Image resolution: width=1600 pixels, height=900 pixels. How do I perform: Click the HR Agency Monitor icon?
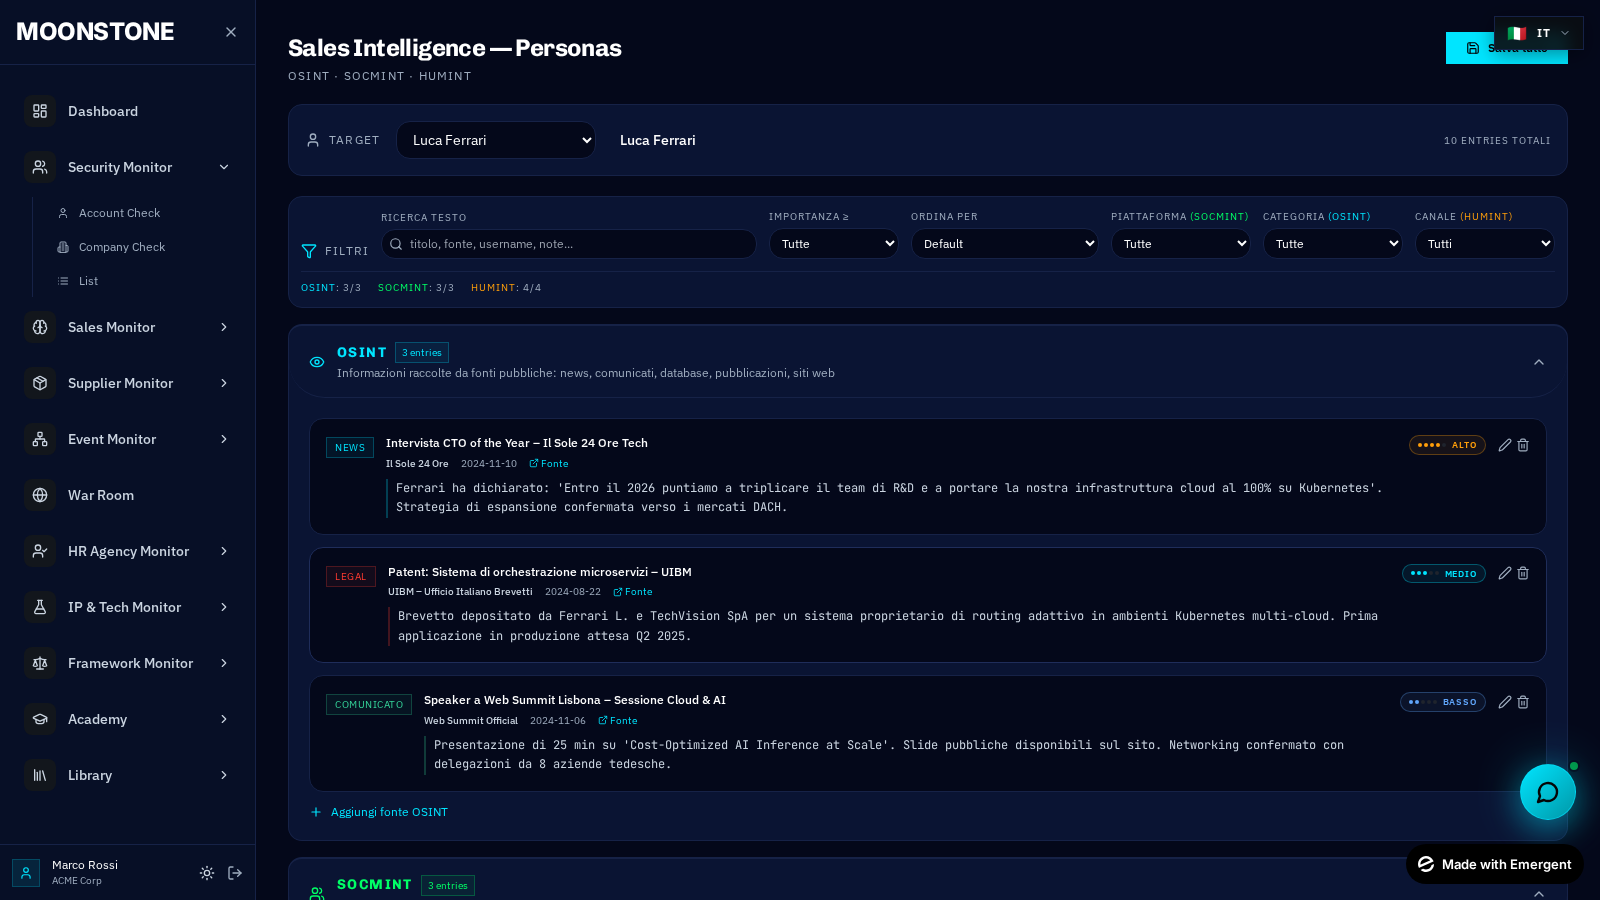point(40,551)
